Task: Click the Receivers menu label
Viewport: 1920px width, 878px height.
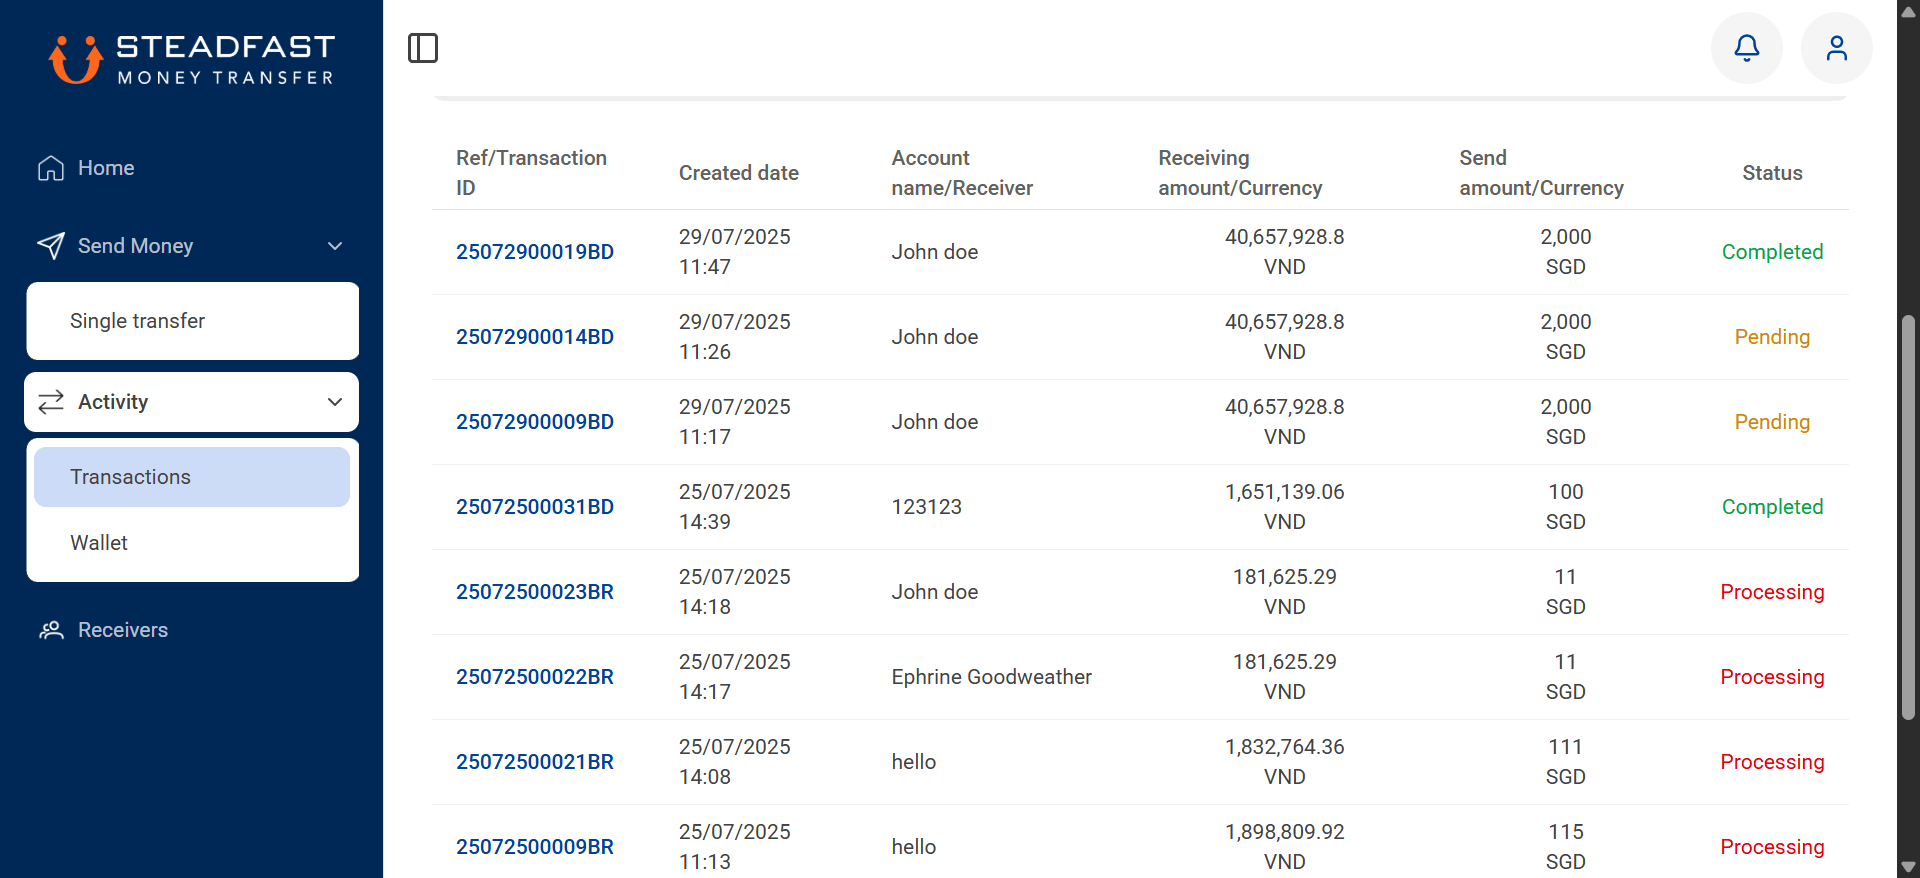Action: tap(123, 630)
